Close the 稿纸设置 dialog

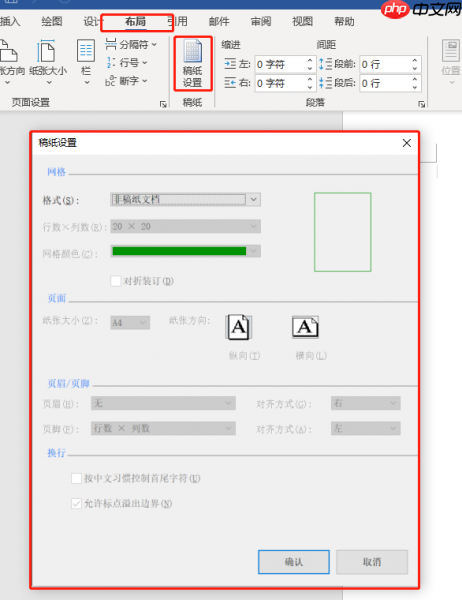(406, 143)
